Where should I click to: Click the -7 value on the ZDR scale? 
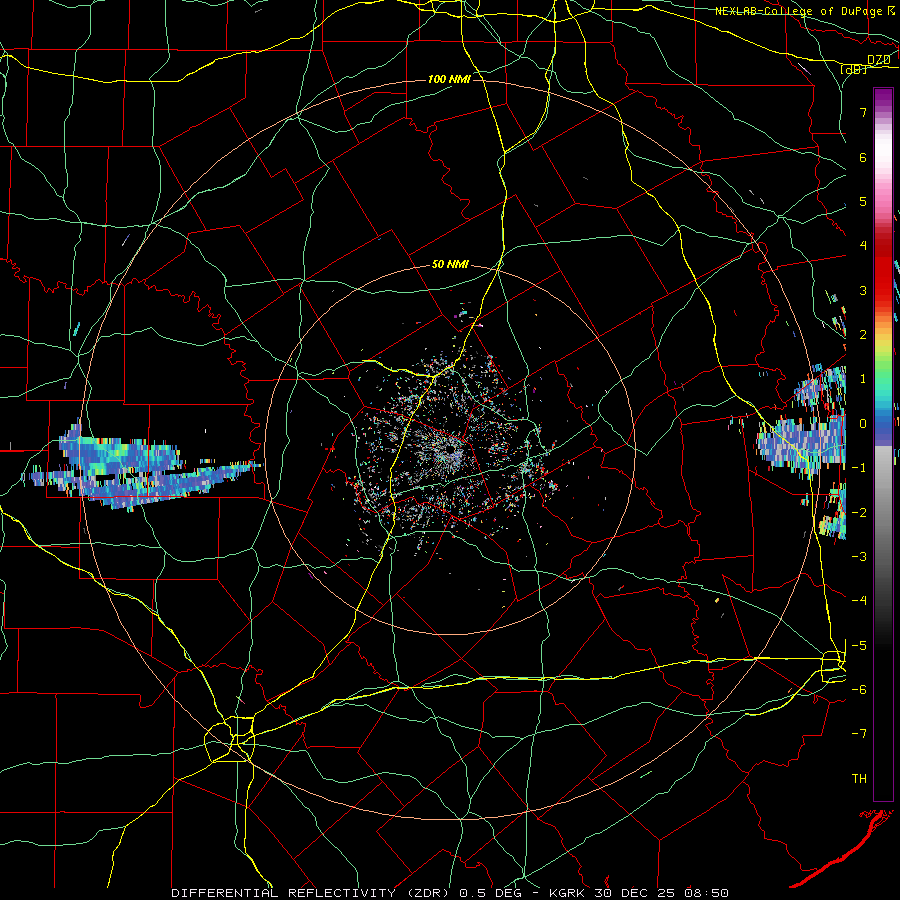(860, 734)
